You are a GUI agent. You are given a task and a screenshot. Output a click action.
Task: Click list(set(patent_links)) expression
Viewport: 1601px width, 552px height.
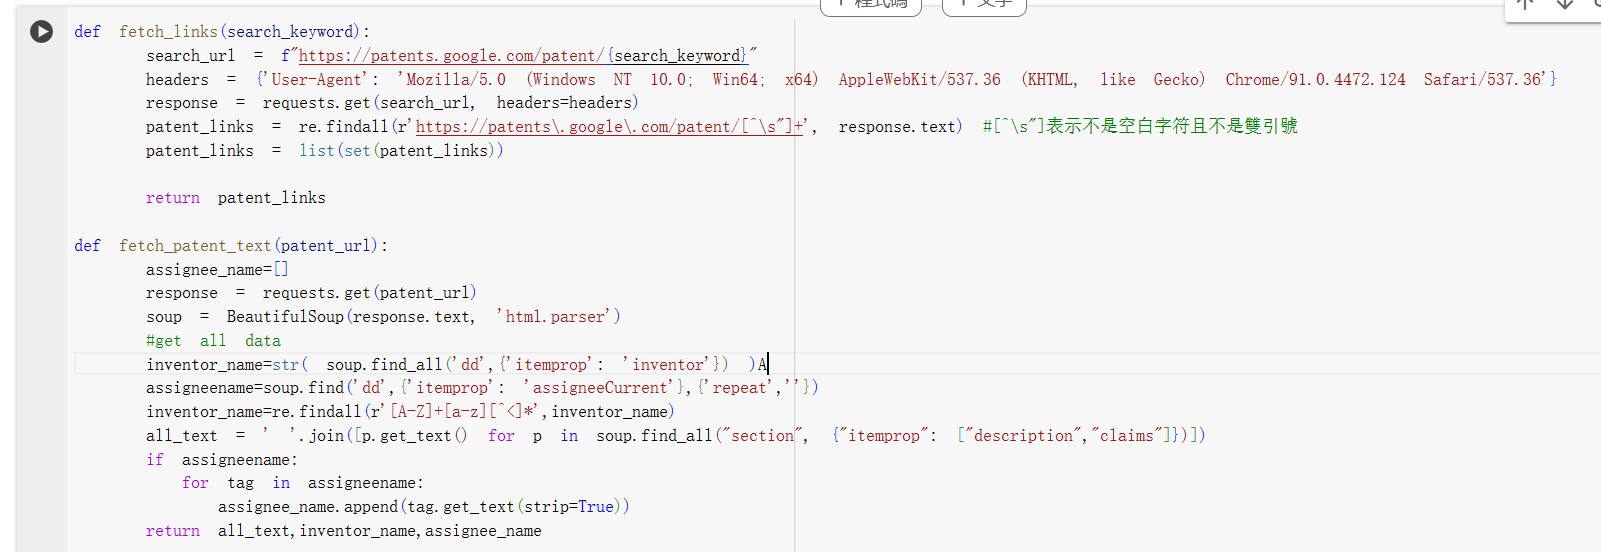(x=401, y=151)
